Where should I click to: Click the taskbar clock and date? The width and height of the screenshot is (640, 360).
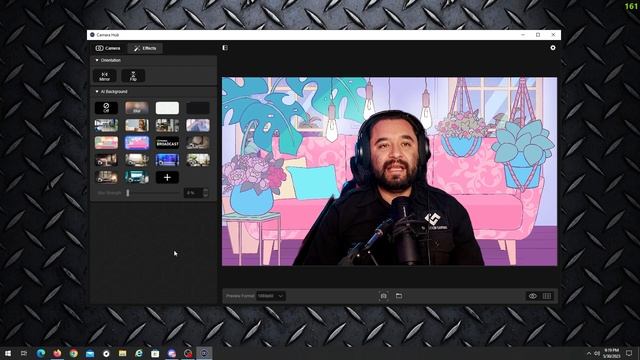[611, 353]
